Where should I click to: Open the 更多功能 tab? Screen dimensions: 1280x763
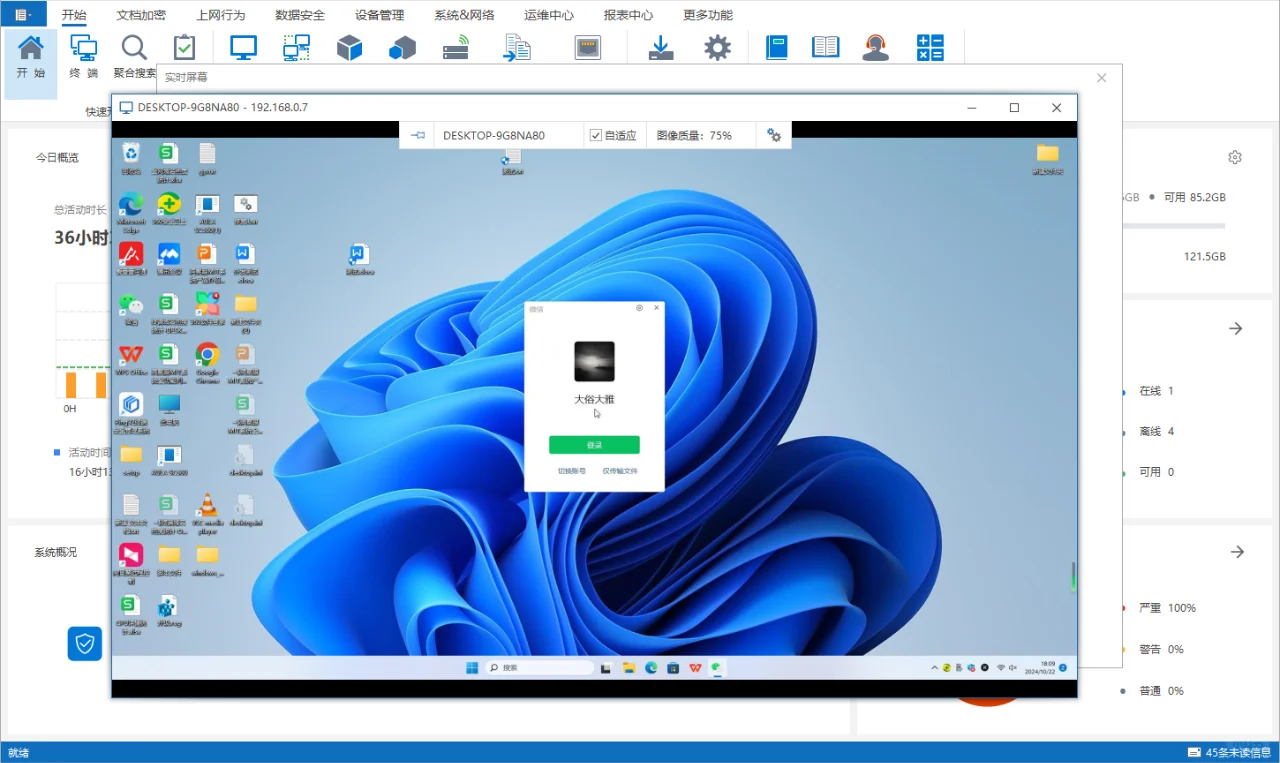tap(708, 15)
